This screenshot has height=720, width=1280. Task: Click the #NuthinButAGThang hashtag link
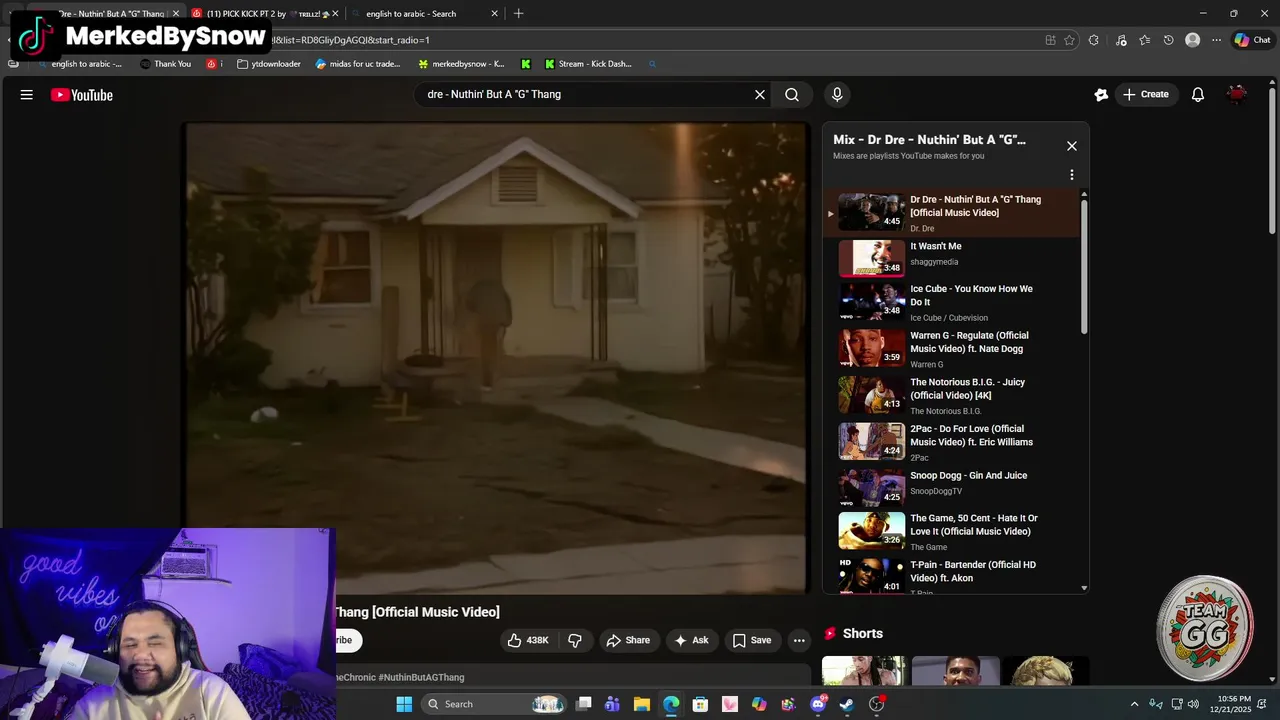tap(421, 677)
